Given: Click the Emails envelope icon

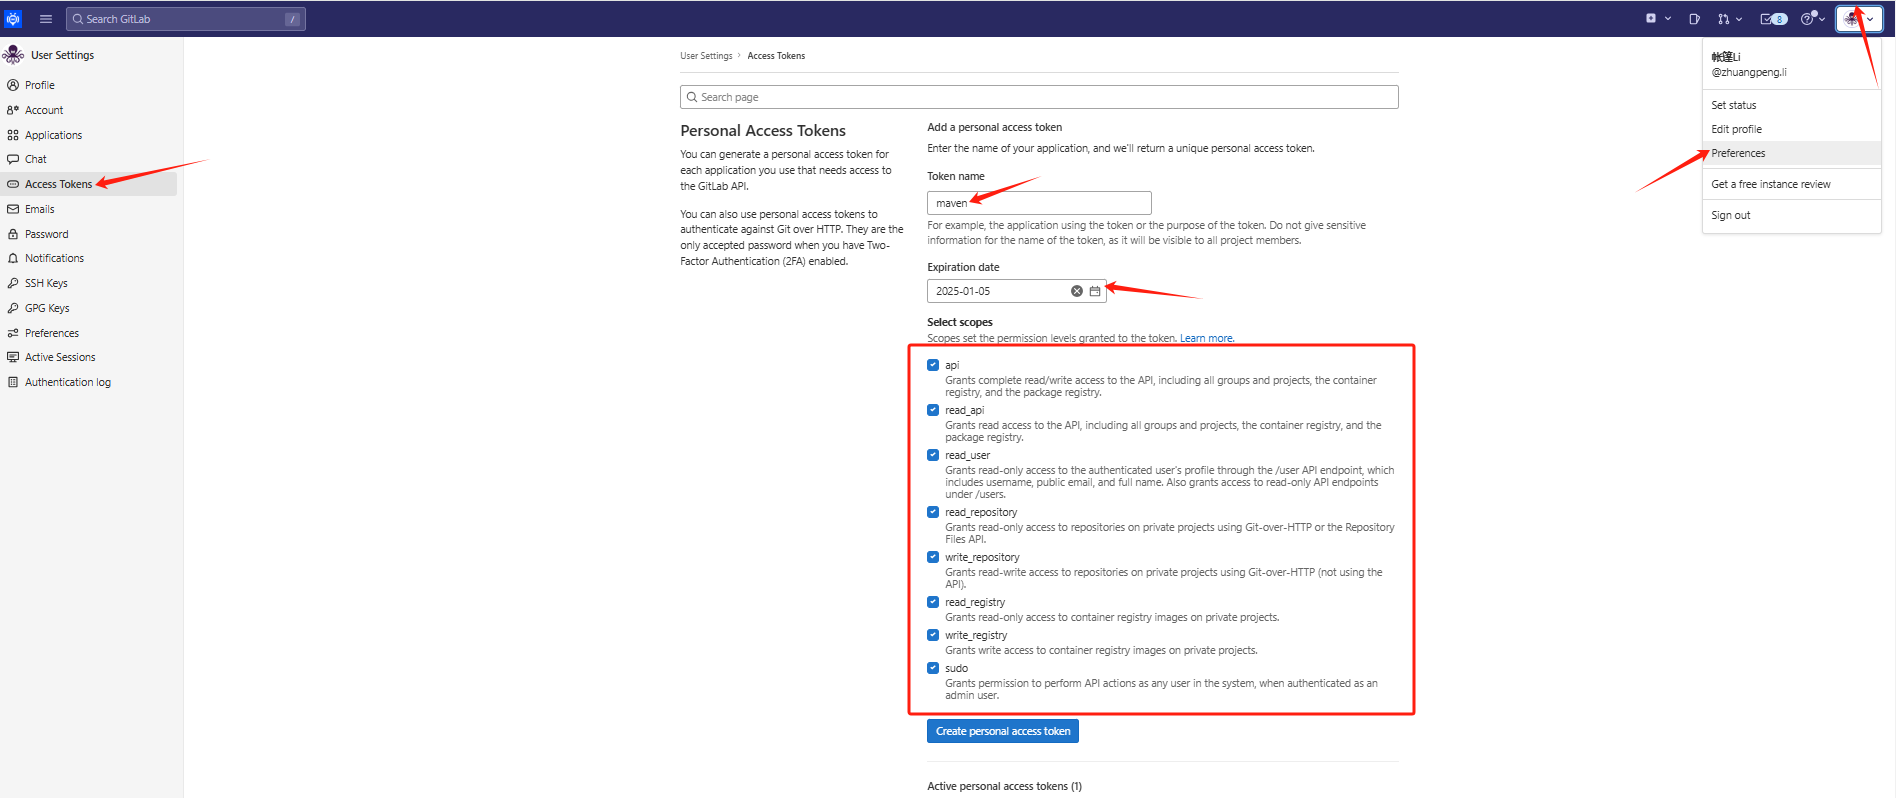Looking at the screenshot, I should coord(13,209).
